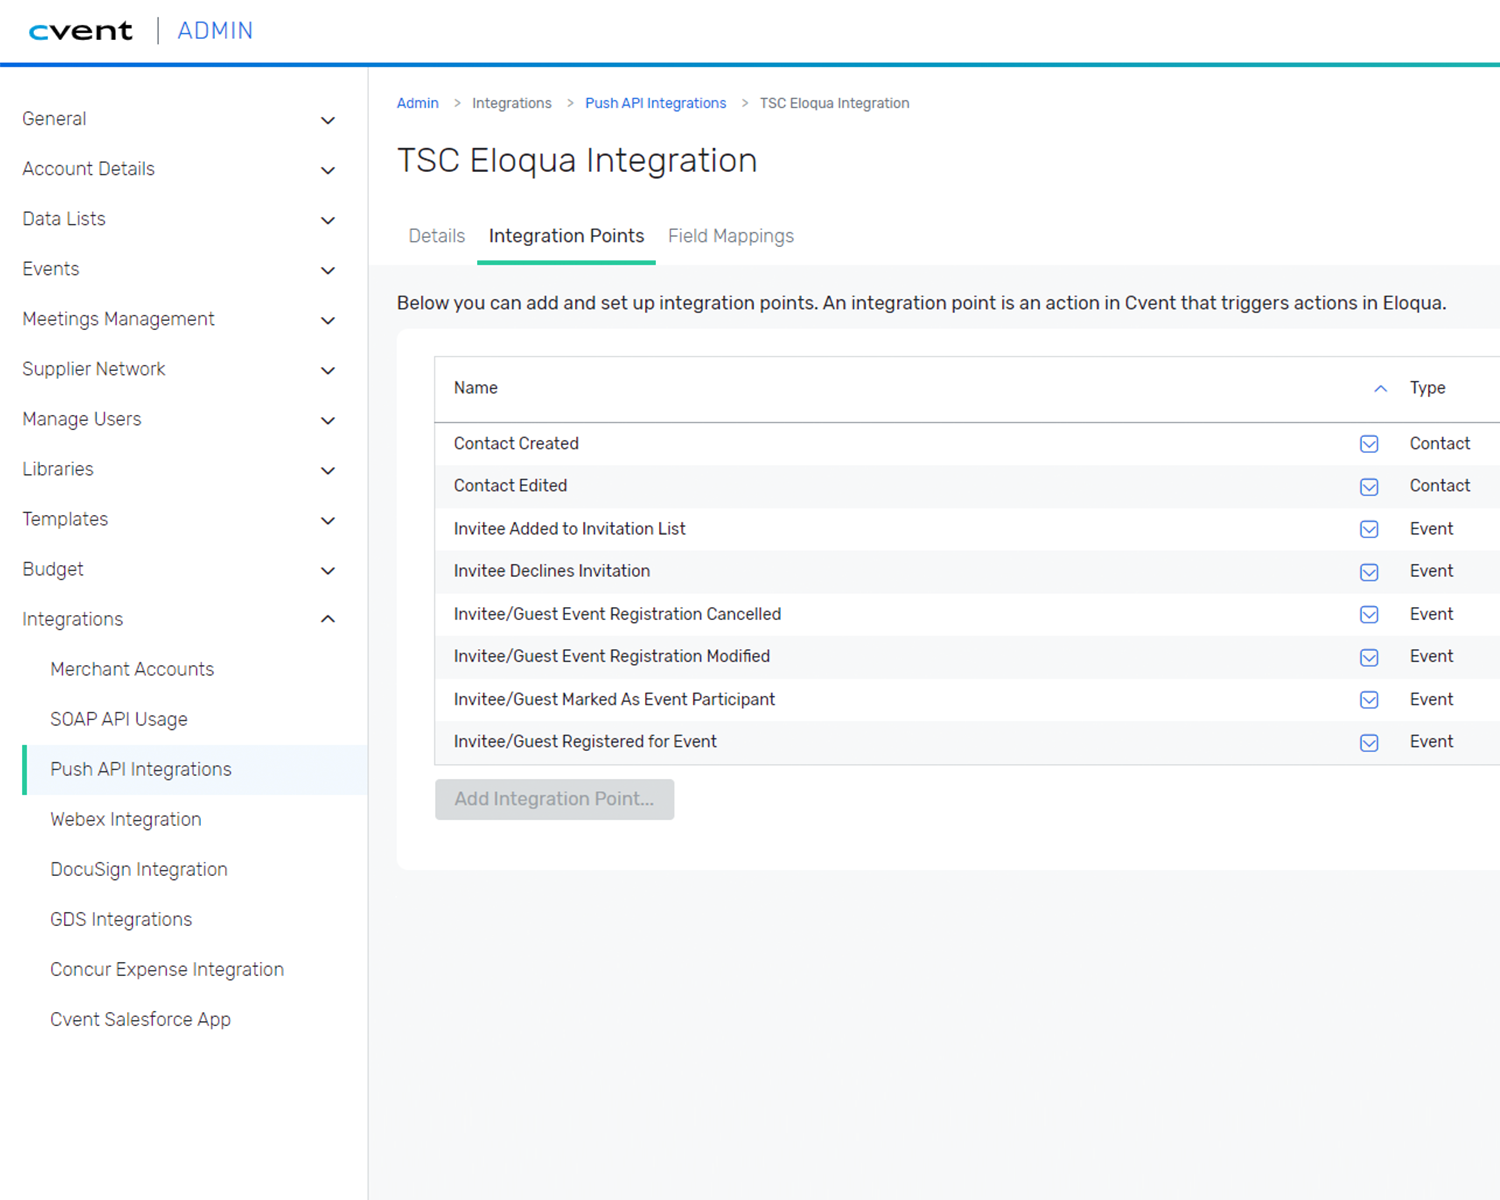The width and height of the screenshot is (1500, 1200).
Task: Click the Add Integration Point button
Action: [x=554, y=799]
